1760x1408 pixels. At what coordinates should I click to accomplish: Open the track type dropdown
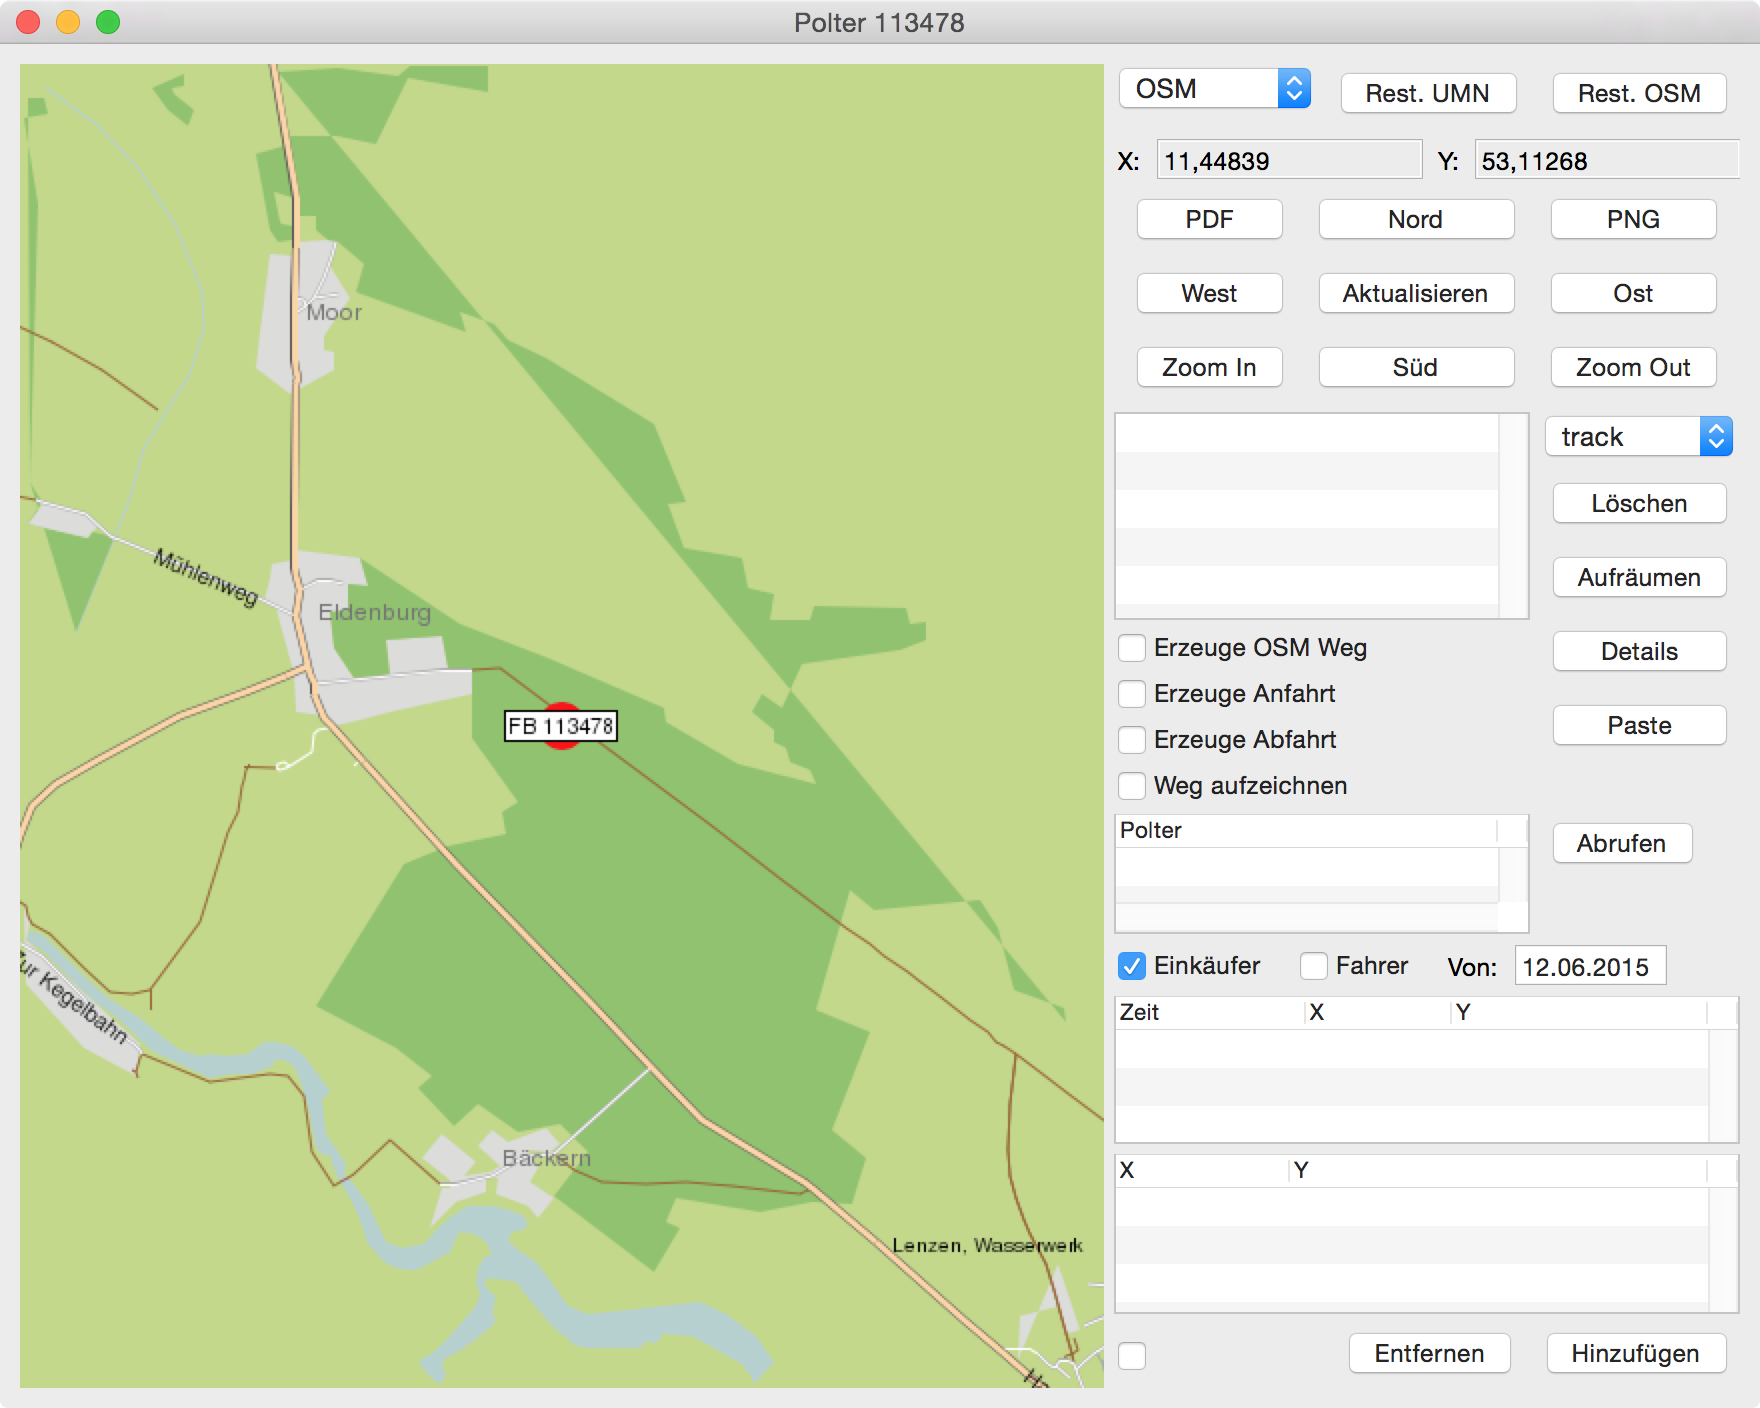1639,437
